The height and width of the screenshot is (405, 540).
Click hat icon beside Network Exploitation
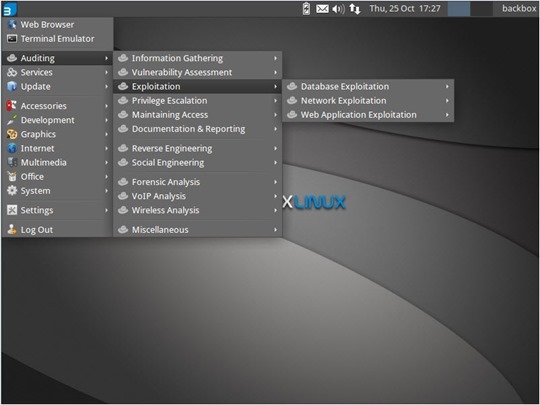[x=292, y=100]
